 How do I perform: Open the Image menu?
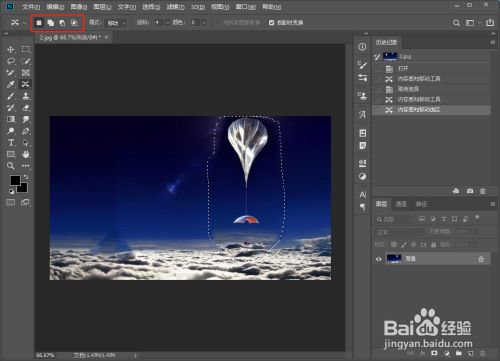[x=79, y=7]
